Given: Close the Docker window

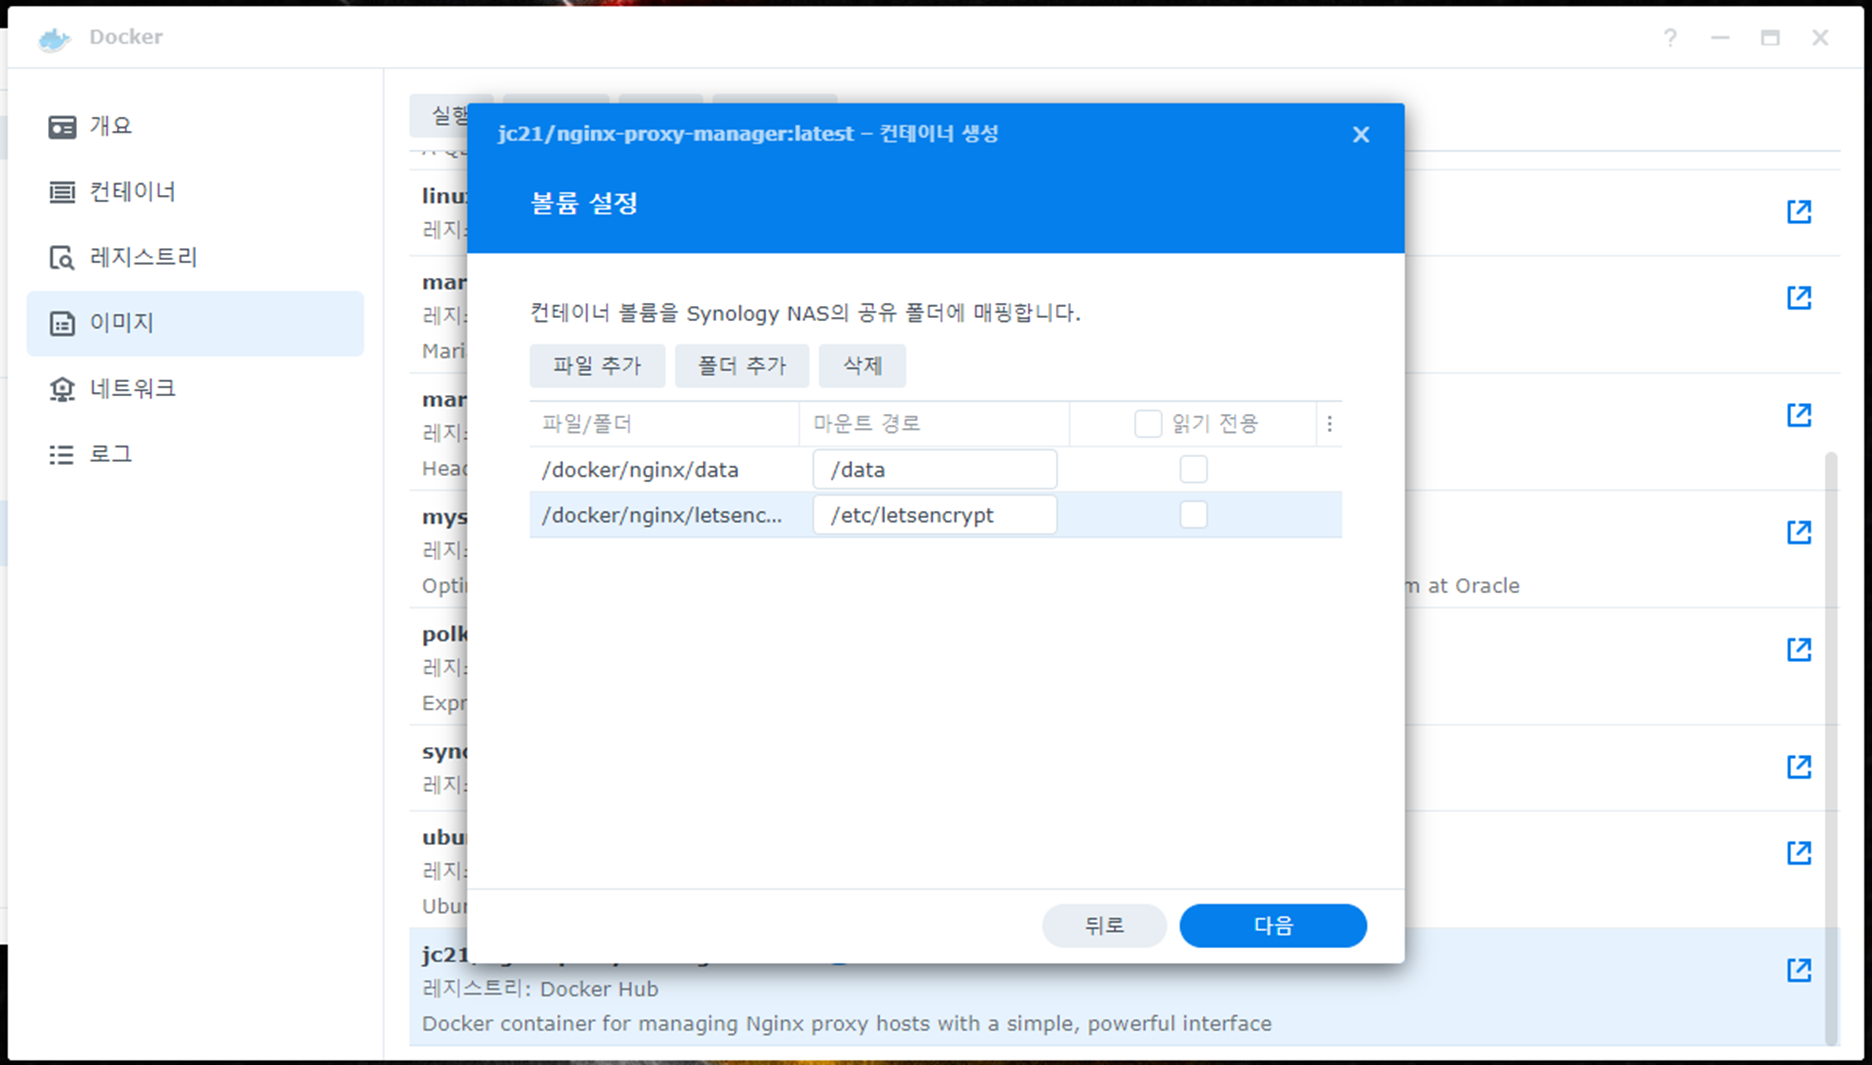Looking at the screenshot, I should (1820, 38).
